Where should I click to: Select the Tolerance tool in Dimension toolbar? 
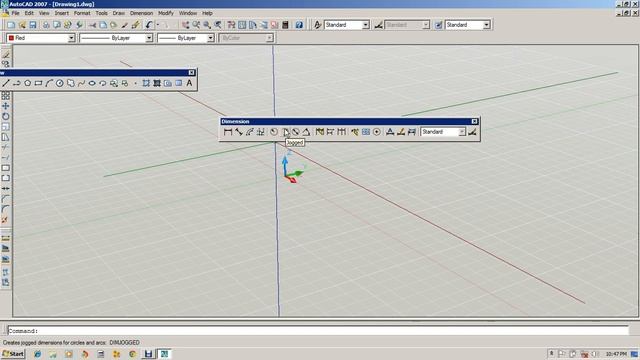tap(366, 132)
